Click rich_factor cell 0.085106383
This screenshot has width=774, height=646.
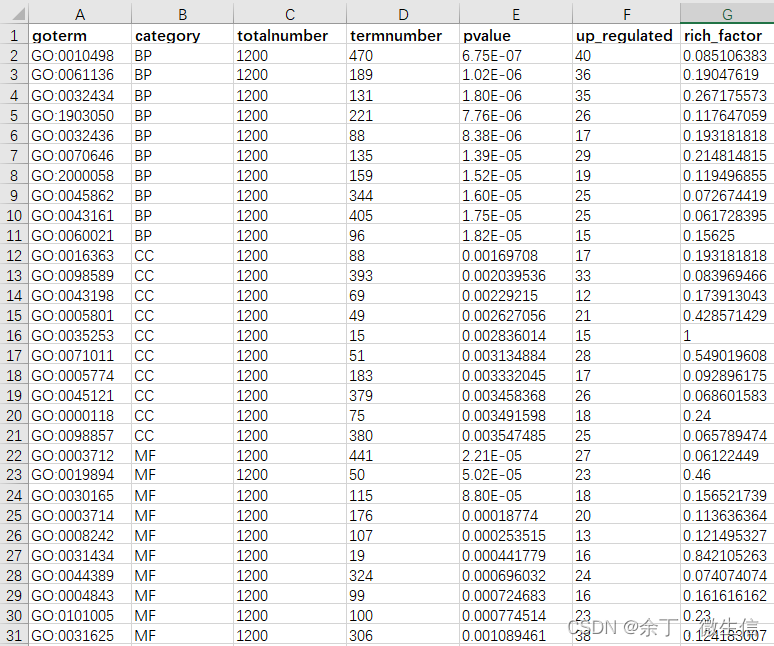coord(727,55)
